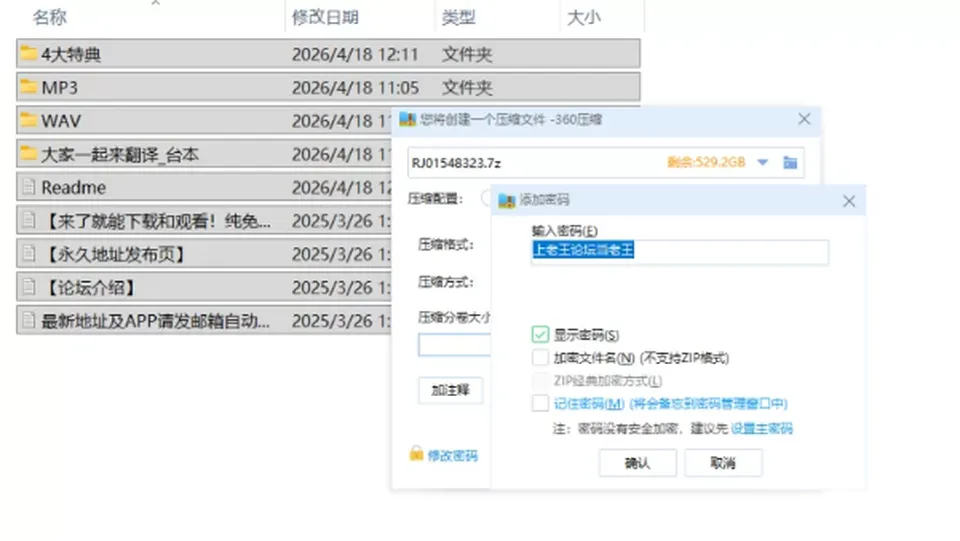960x541 pixels.
Task: Click the 最新地址及APP file's document icon
Action: click(x=28, y=320)
